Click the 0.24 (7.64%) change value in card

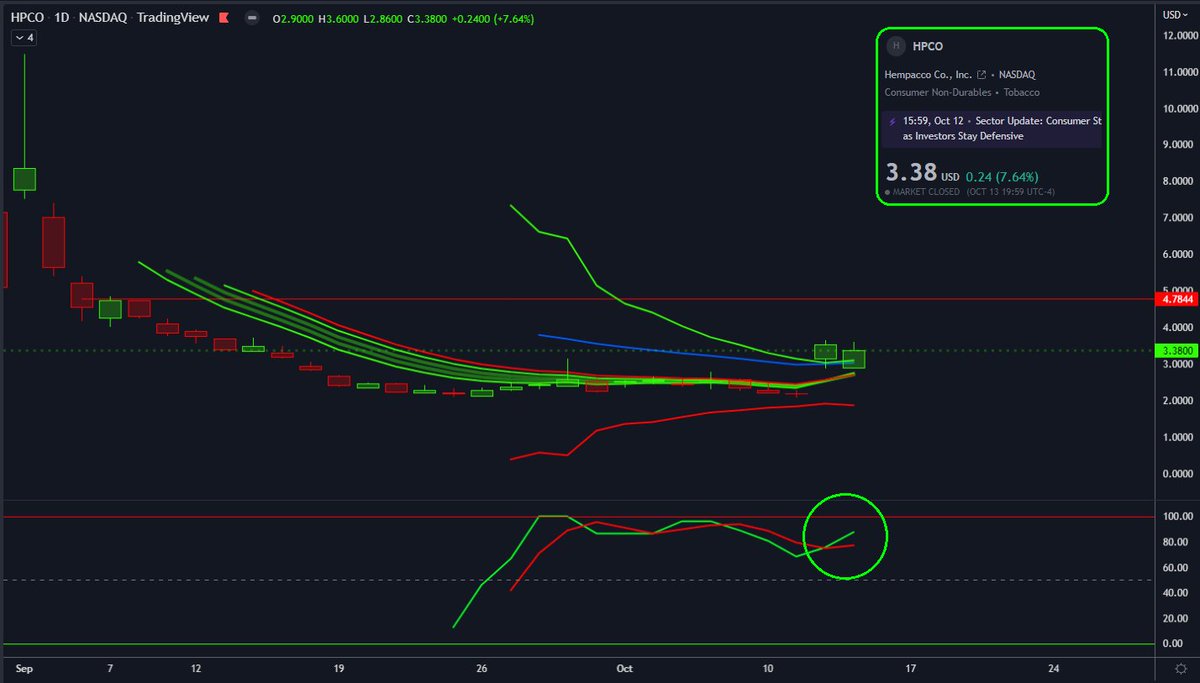1004,178
